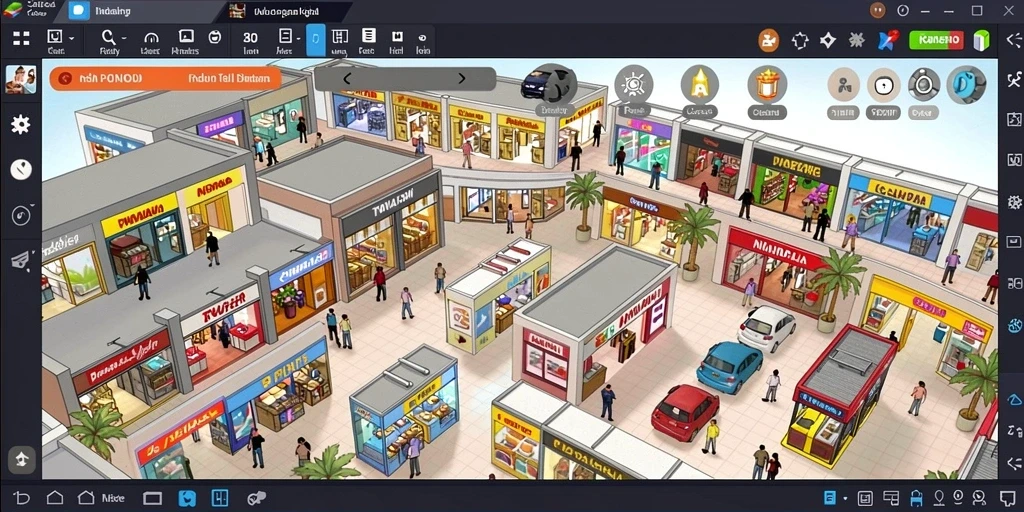
Task: Open the character avatar in left sidebar
Action: (x=20, y=80)
